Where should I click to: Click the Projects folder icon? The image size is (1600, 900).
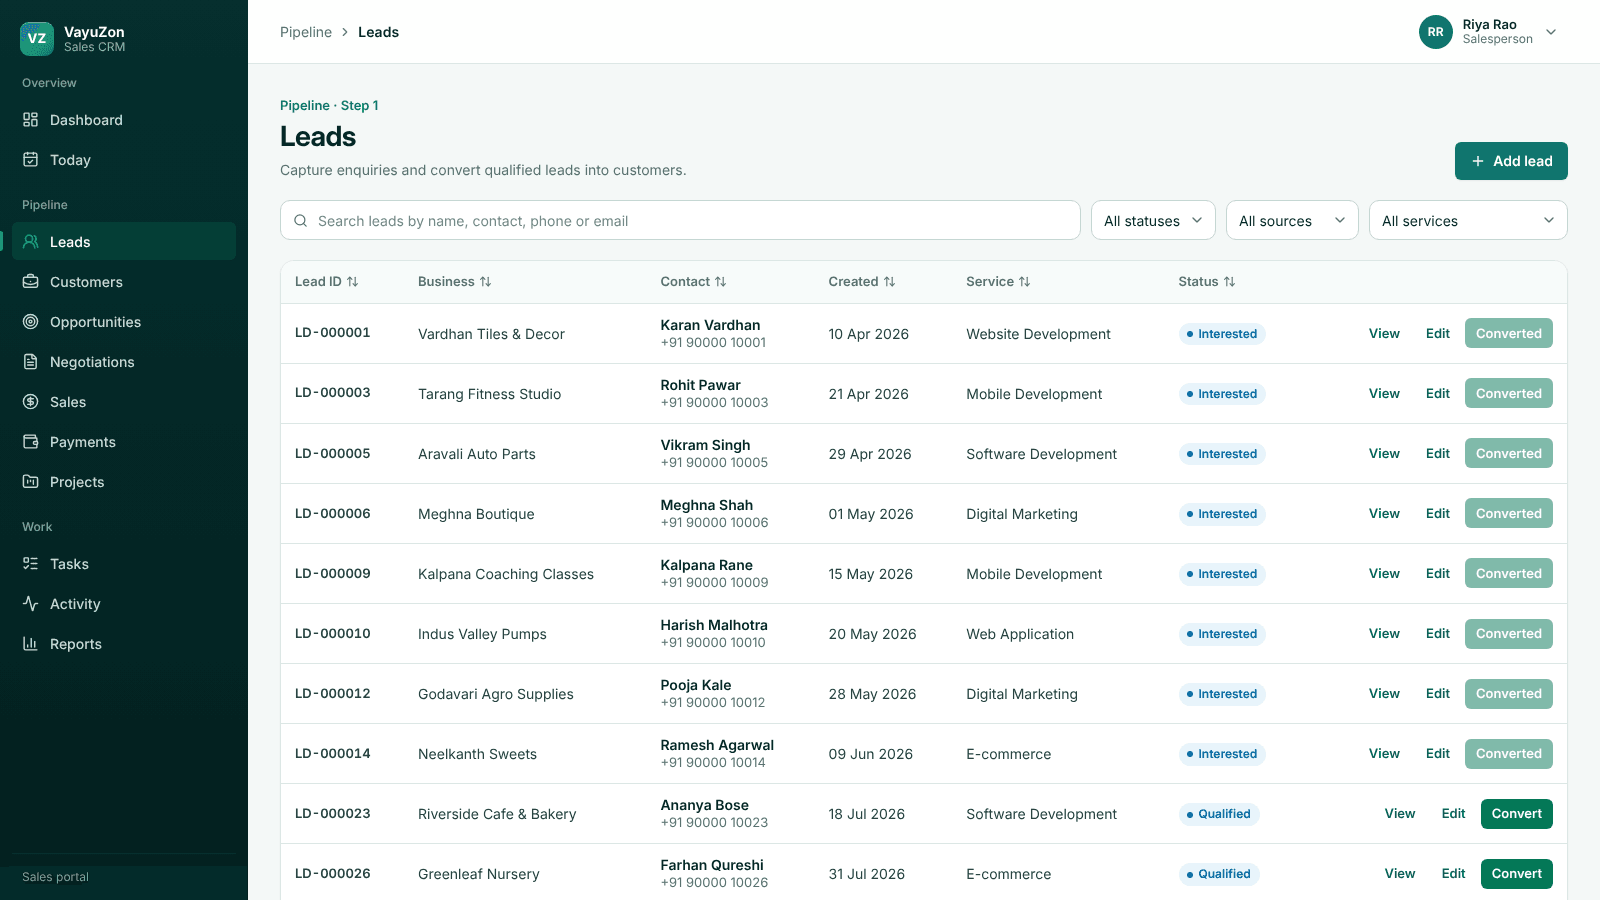click(31, 482)
